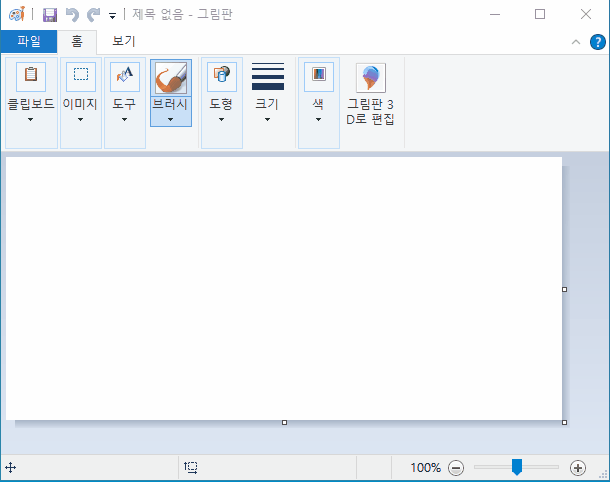The image size is (610, 482).
Task: Expand the 이미지 group dropdown arrow
Action: point(80,119)
